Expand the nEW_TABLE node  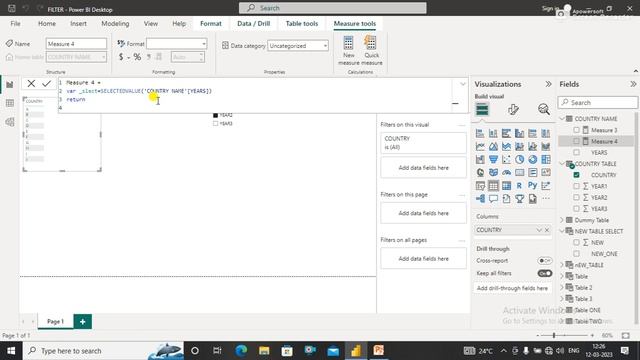(562, 265)
